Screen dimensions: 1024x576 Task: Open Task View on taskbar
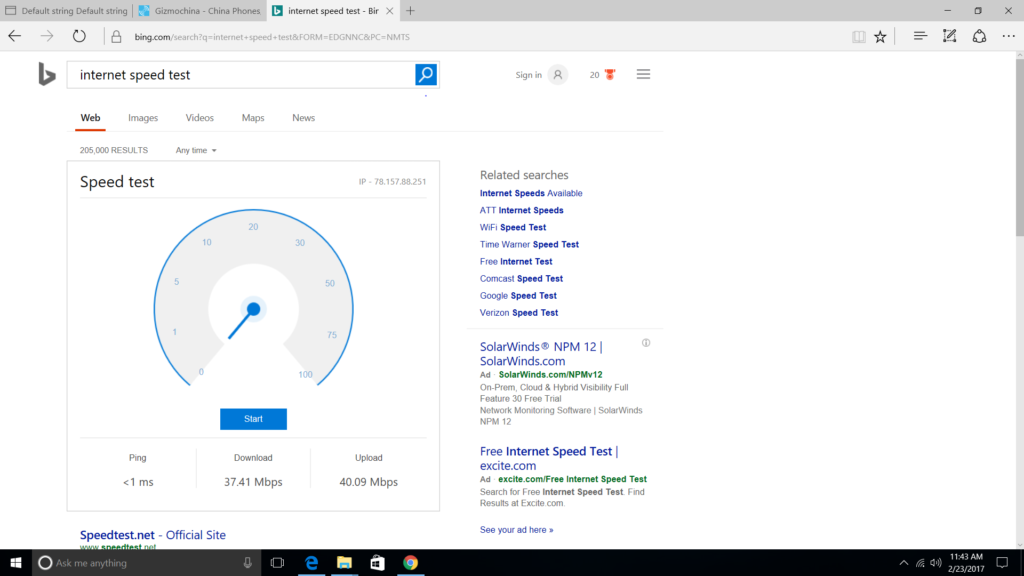tap(277, 563)
